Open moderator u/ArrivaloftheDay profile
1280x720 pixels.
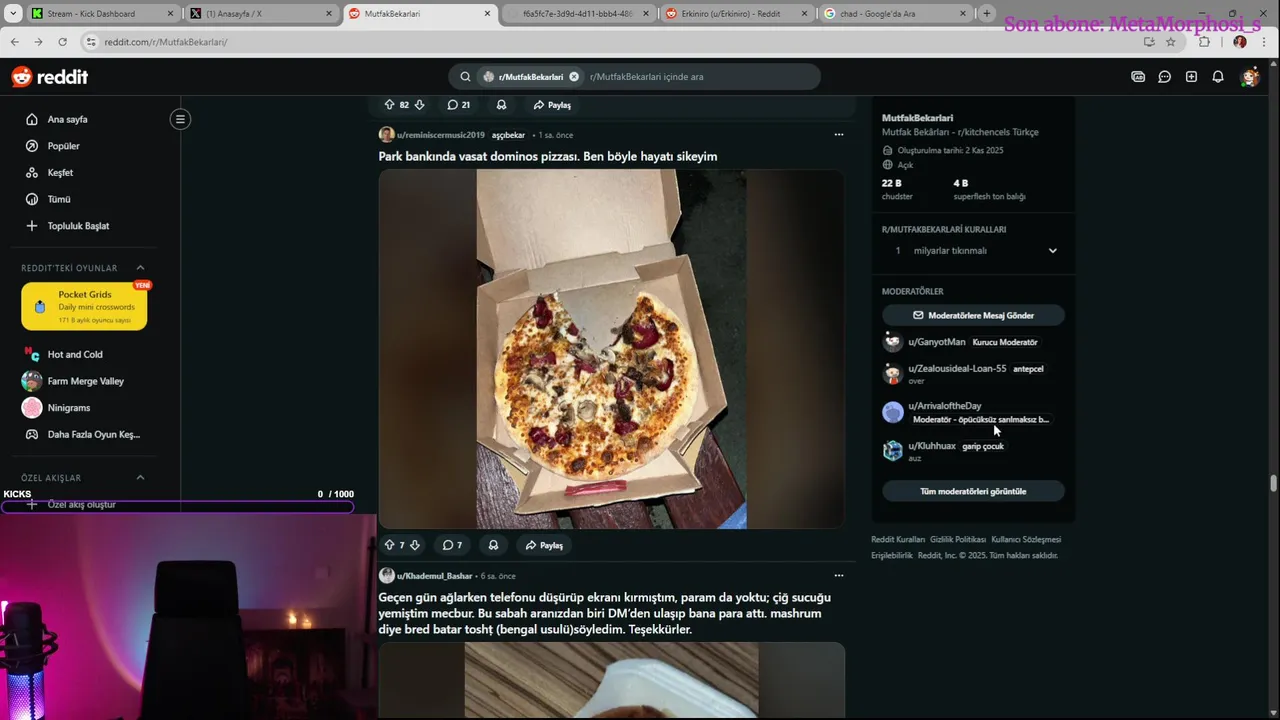pyautogui.click(x=945, y=406)
